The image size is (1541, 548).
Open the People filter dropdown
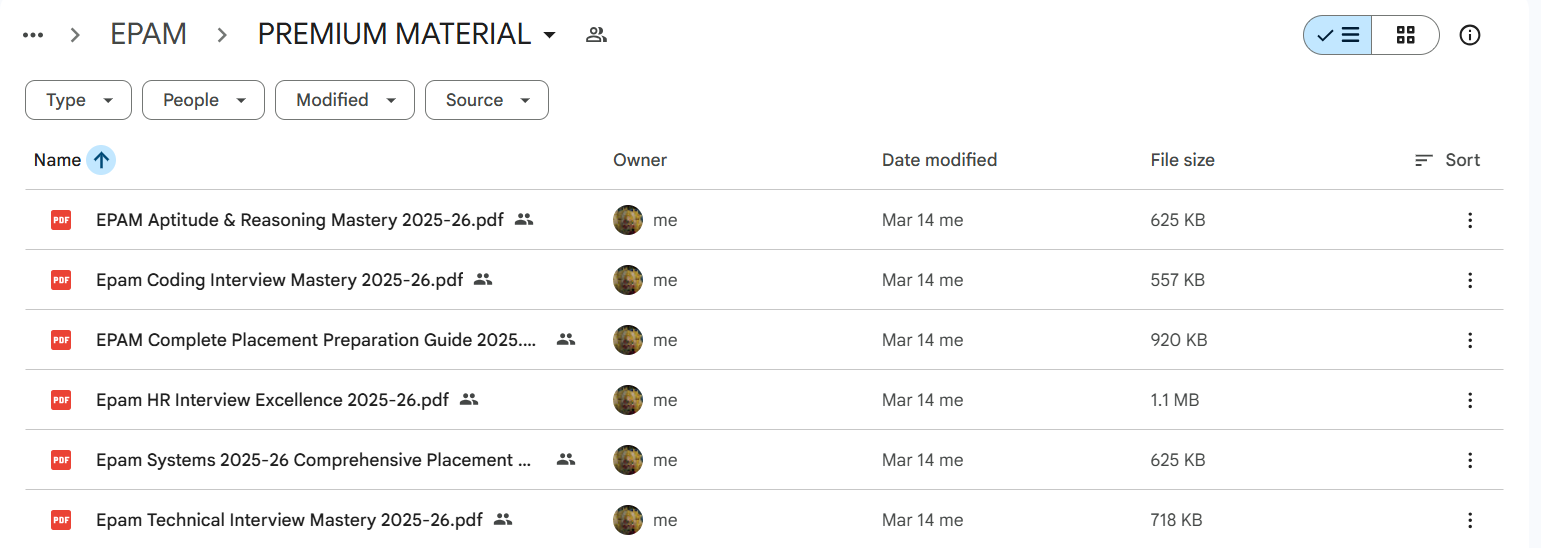203,100
